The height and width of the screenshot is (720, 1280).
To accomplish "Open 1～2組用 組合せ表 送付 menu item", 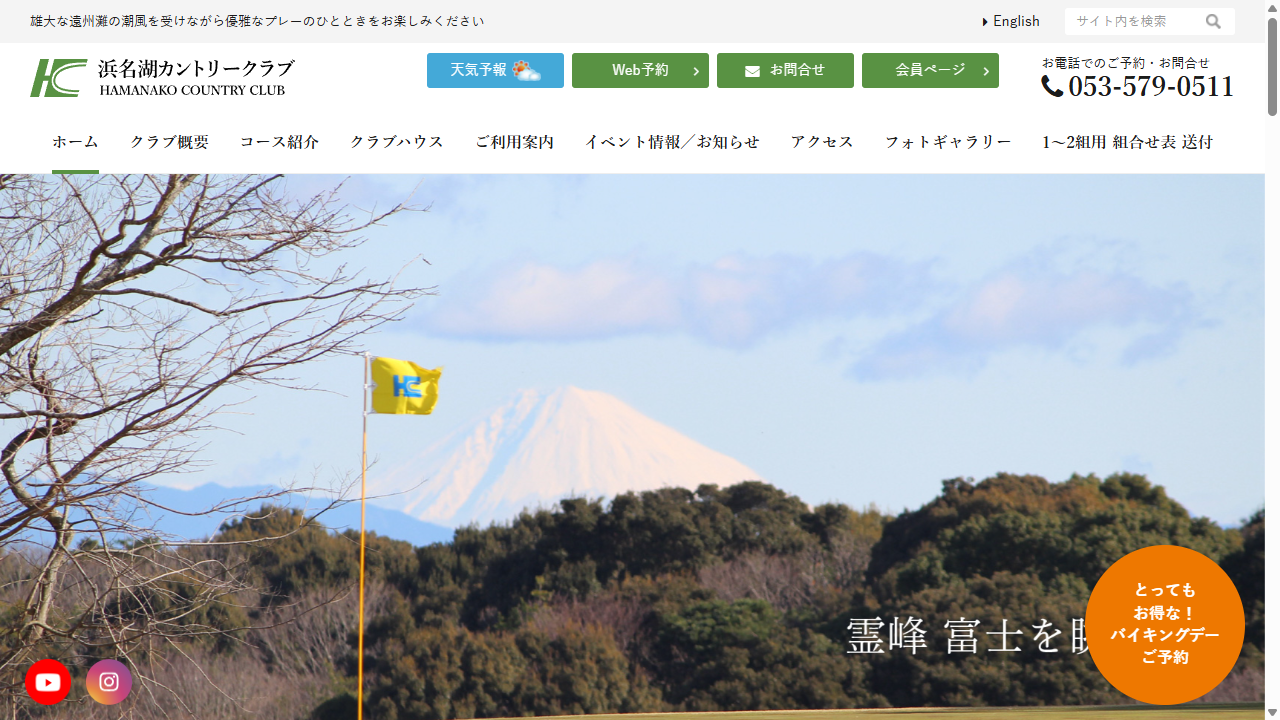I will pyautogui.click(x=1127, y=142).
